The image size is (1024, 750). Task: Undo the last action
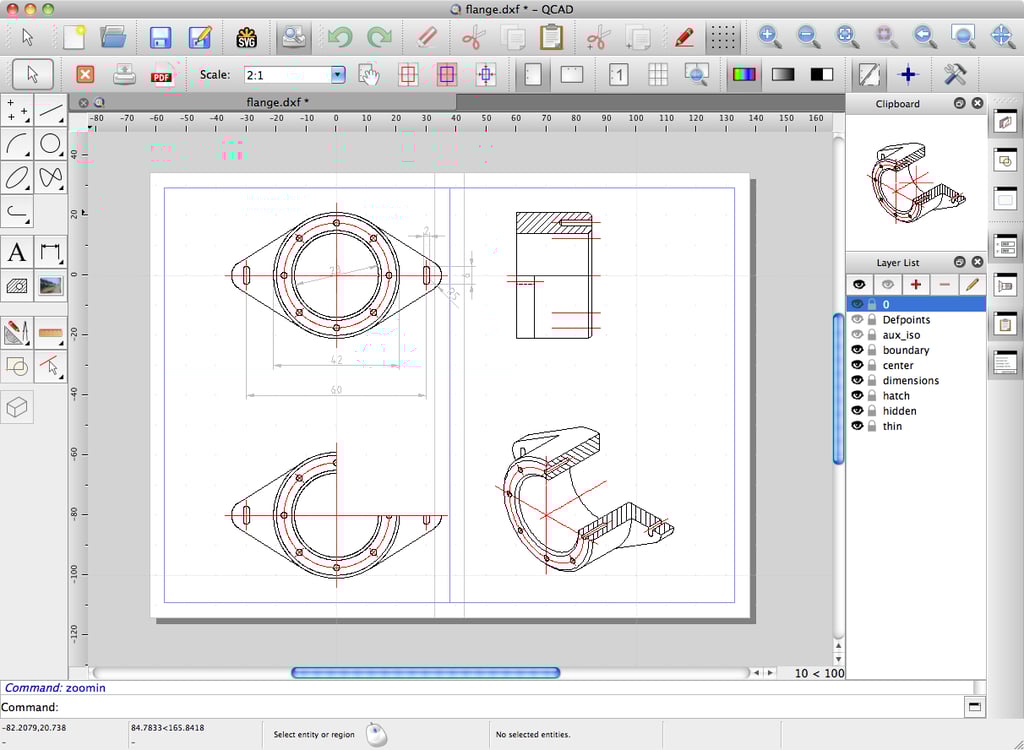[339, 37]
